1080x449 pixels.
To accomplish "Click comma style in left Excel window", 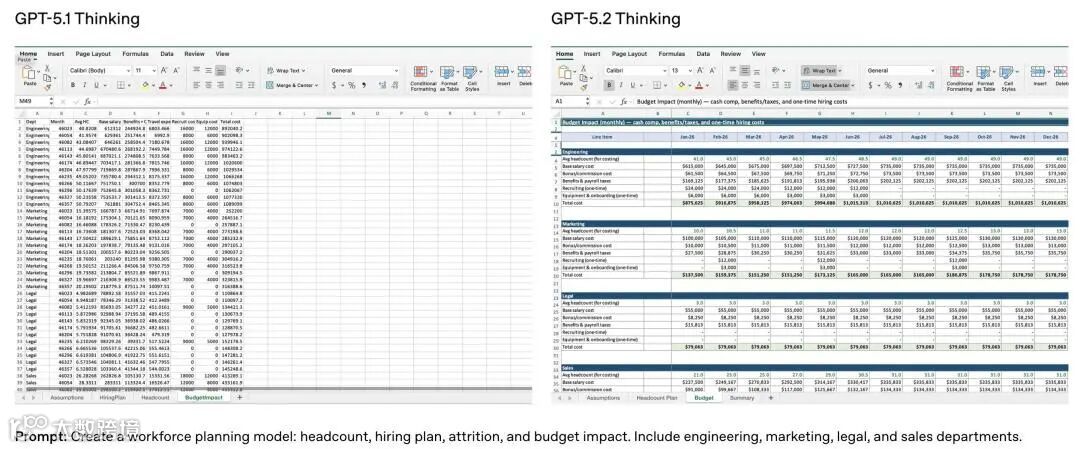I will coord(364,85).
